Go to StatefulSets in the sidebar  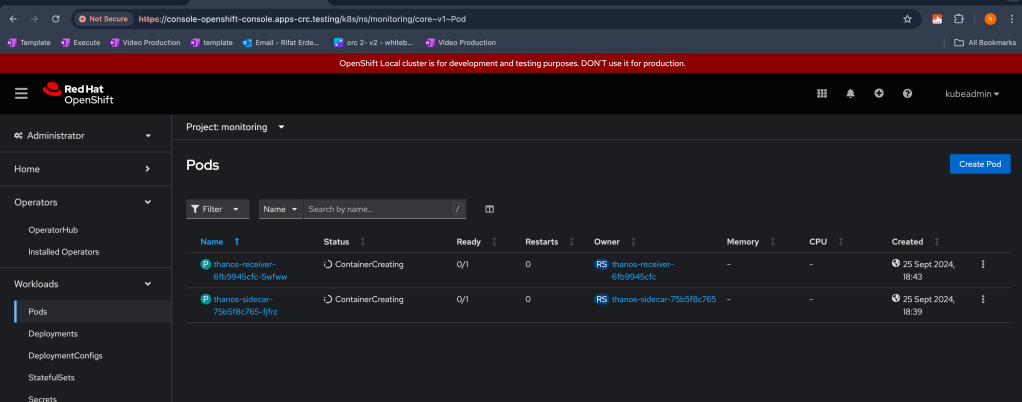click(51, 377)
